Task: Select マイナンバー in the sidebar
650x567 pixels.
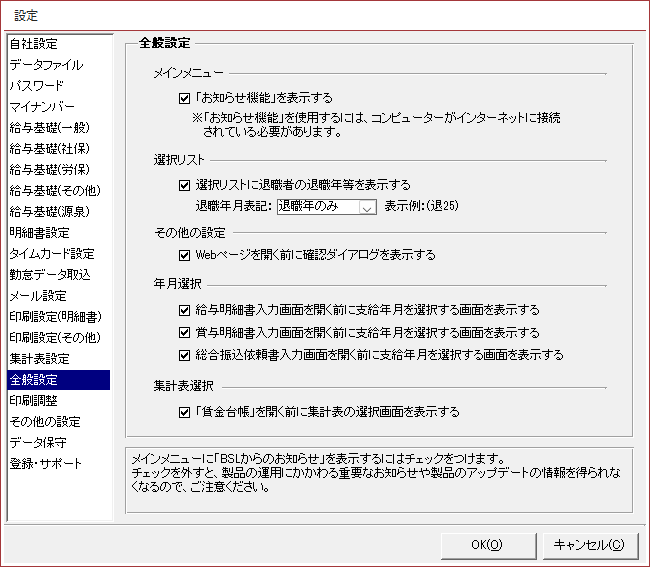Action: point(42,107)
